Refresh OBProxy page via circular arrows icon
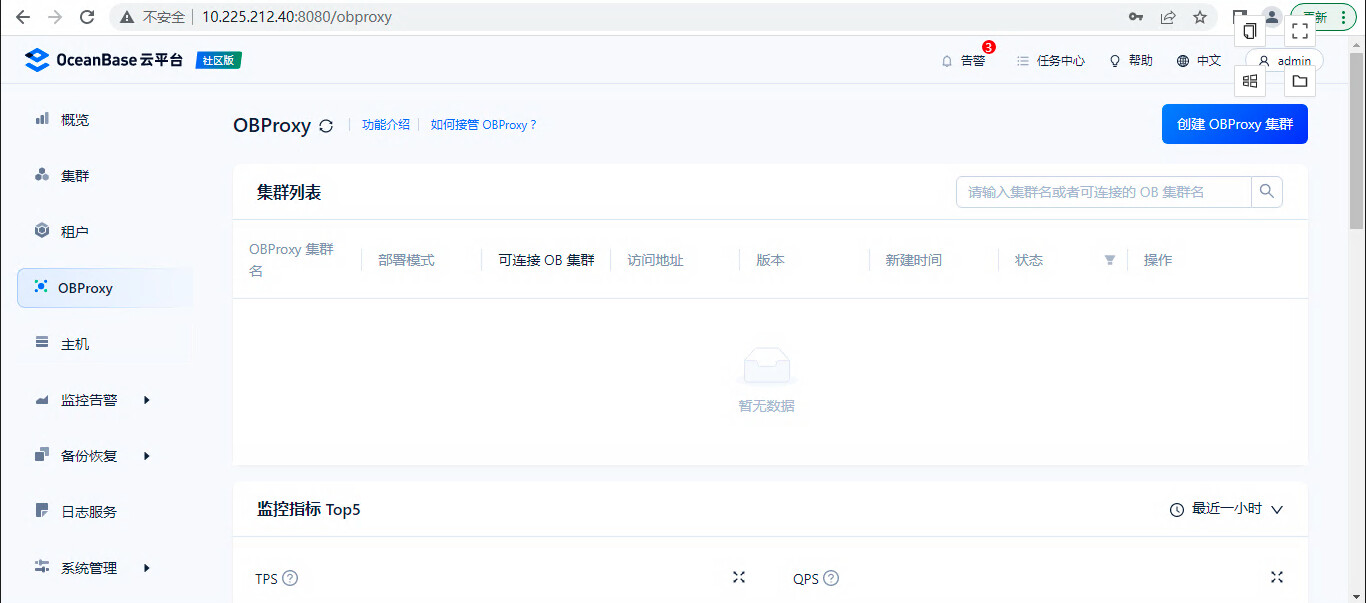The image size is (1366, 603). click(326, 126)
